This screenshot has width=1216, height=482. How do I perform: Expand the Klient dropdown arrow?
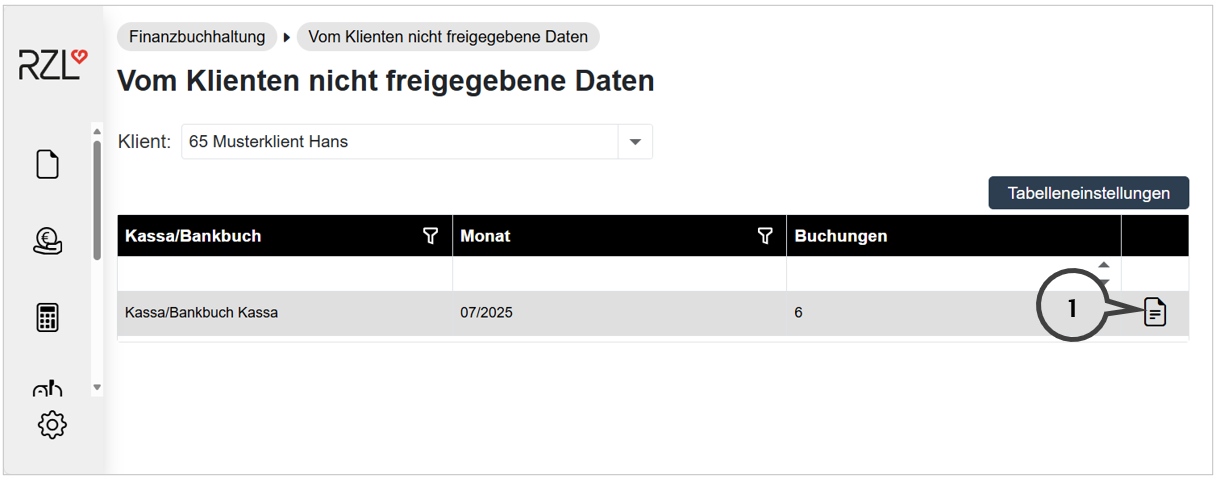pos(635,142)
